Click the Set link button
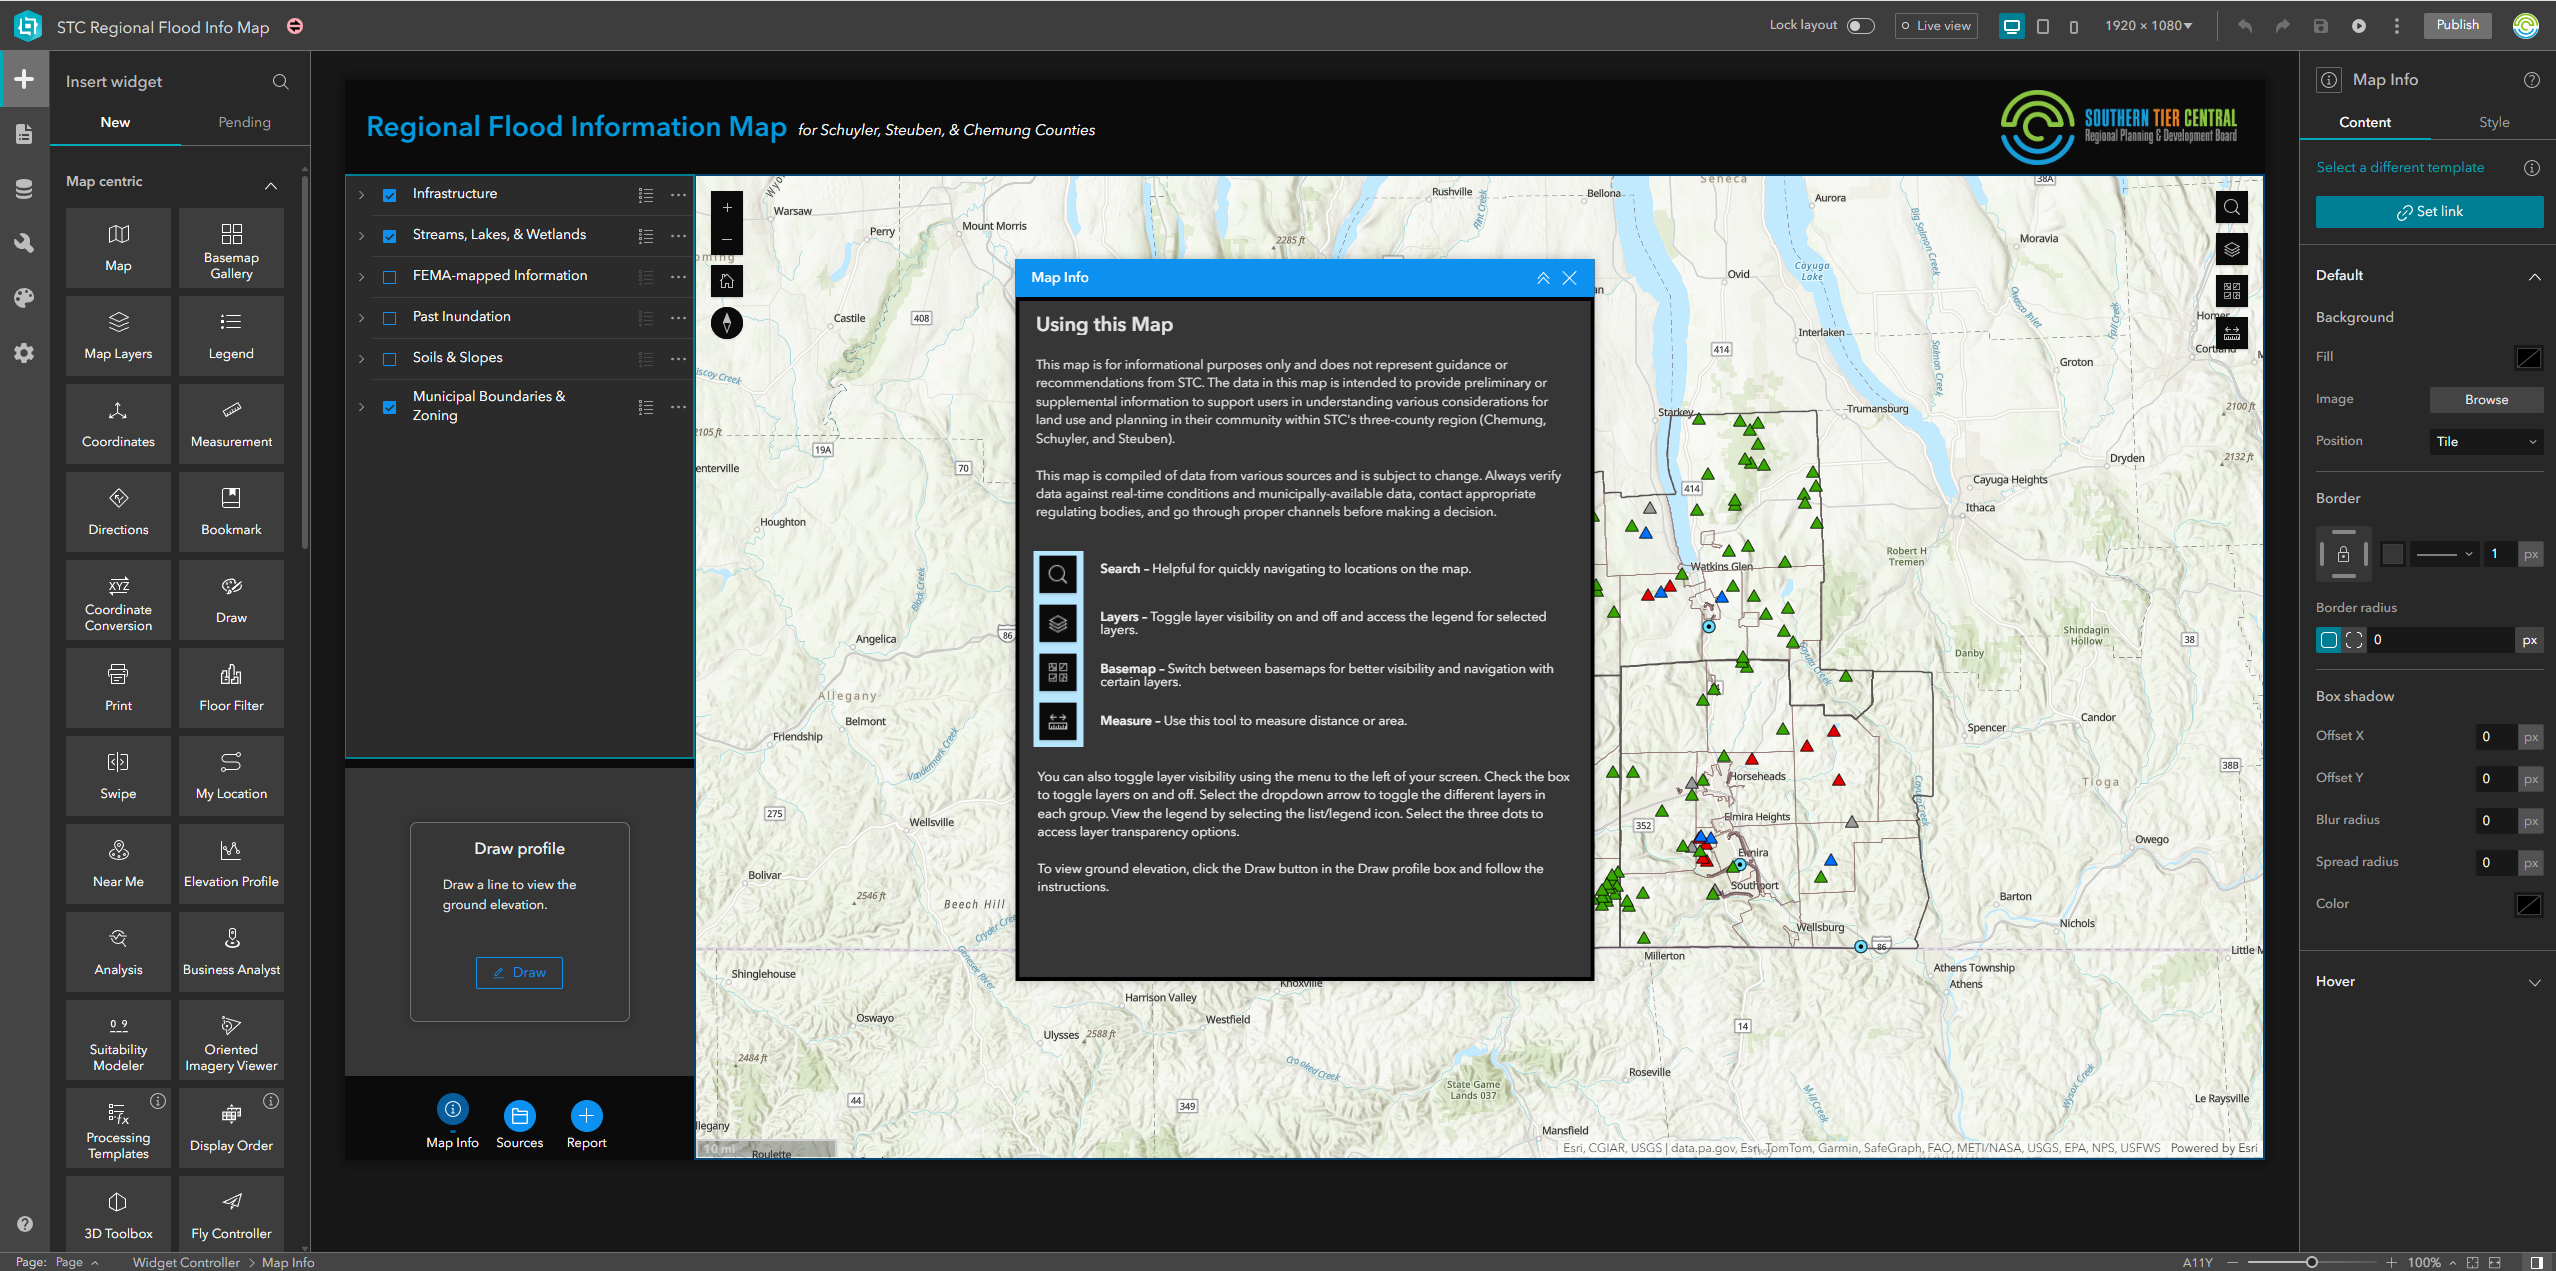Screen dimensions: 2556x1271 [2428, 212]
